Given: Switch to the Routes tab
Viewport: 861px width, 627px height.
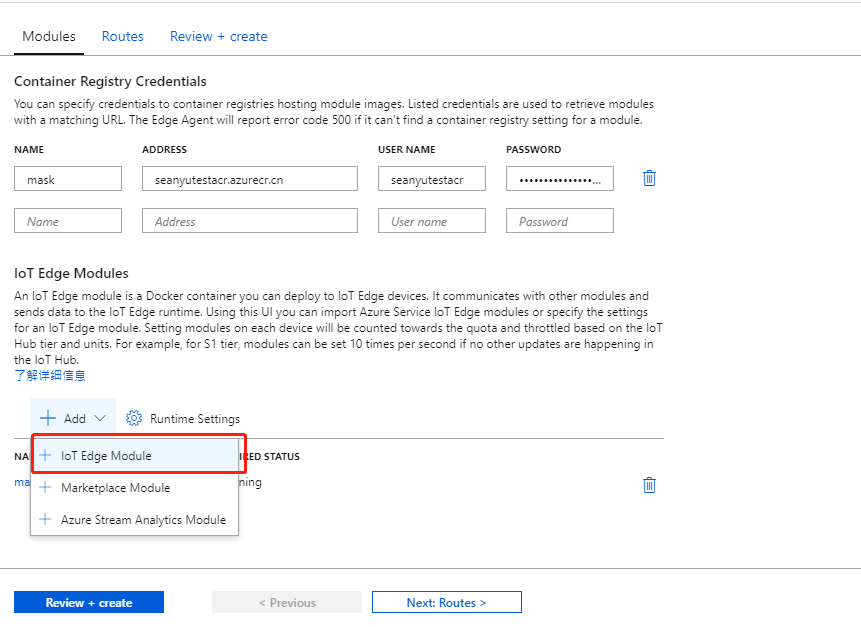Looking at the screenshot, I should point(123,36).
